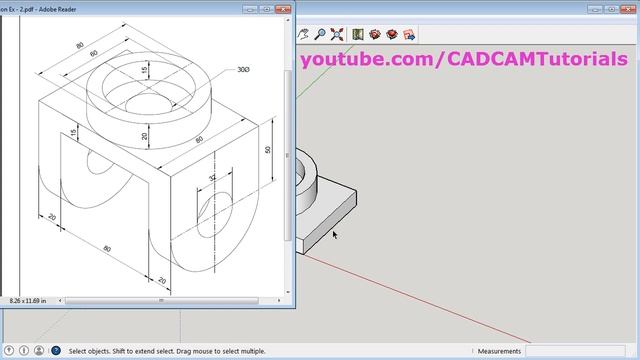Open the Get Models 3D Warehouse icon
This screenshot has height=360, width=640.
(x=375, y=34)
